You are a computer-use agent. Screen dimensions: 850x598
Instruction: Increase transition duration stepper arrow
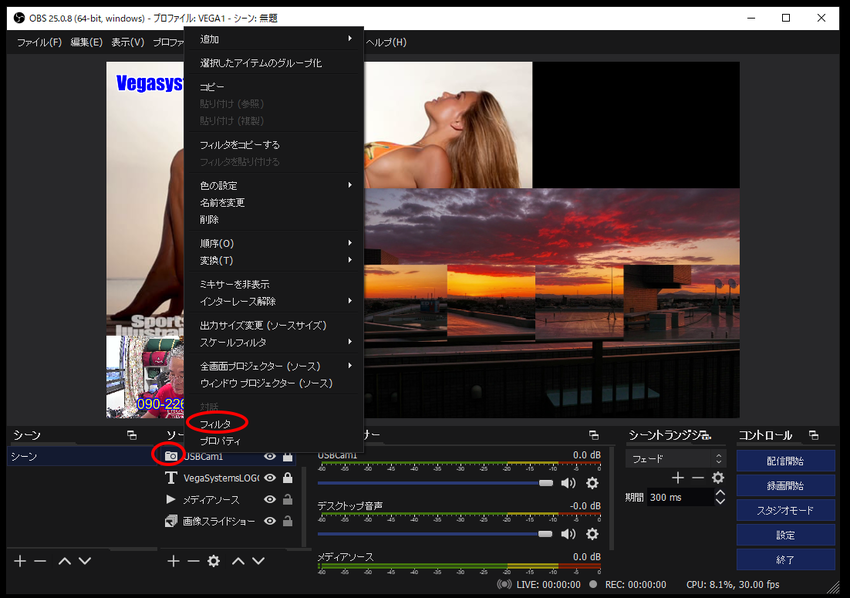[x=720, y=493]
